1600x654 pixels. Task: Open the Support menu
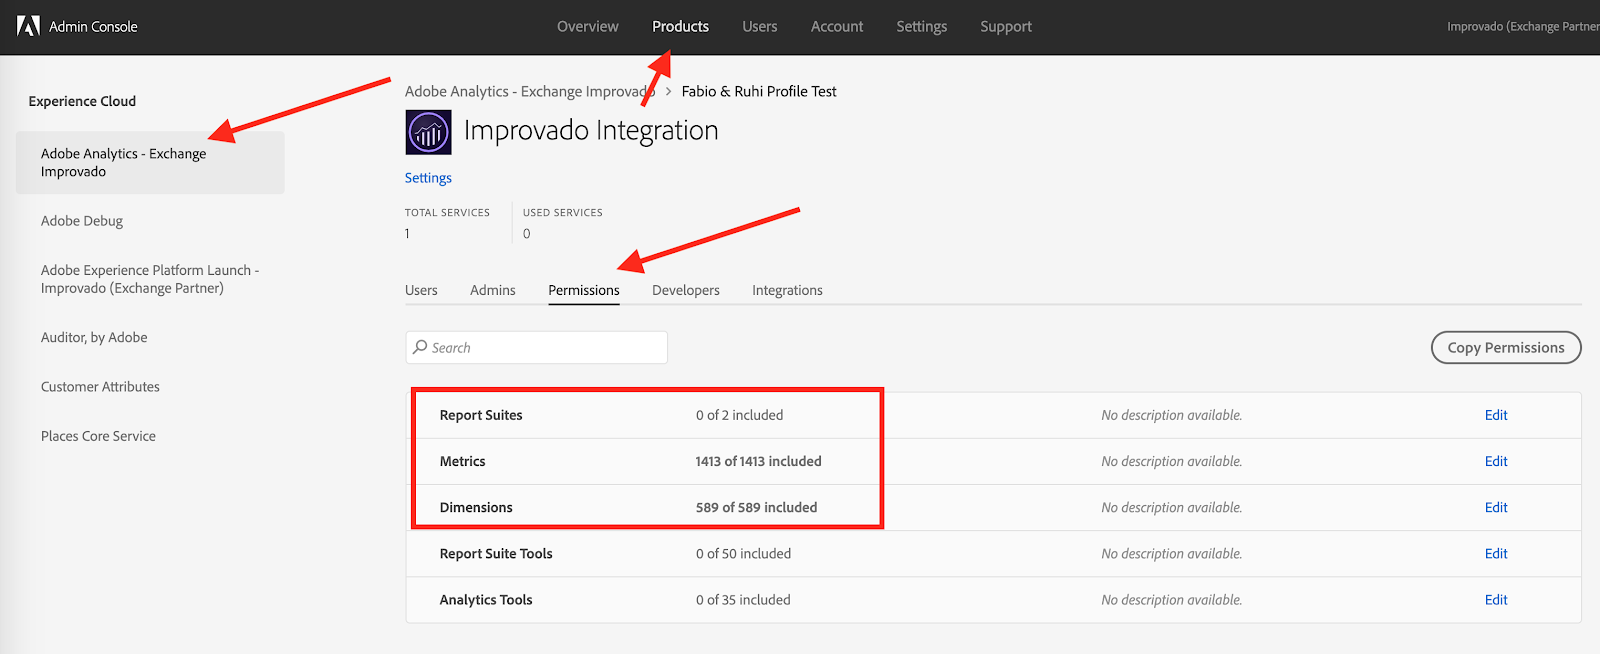click(x=1006, y=26)
